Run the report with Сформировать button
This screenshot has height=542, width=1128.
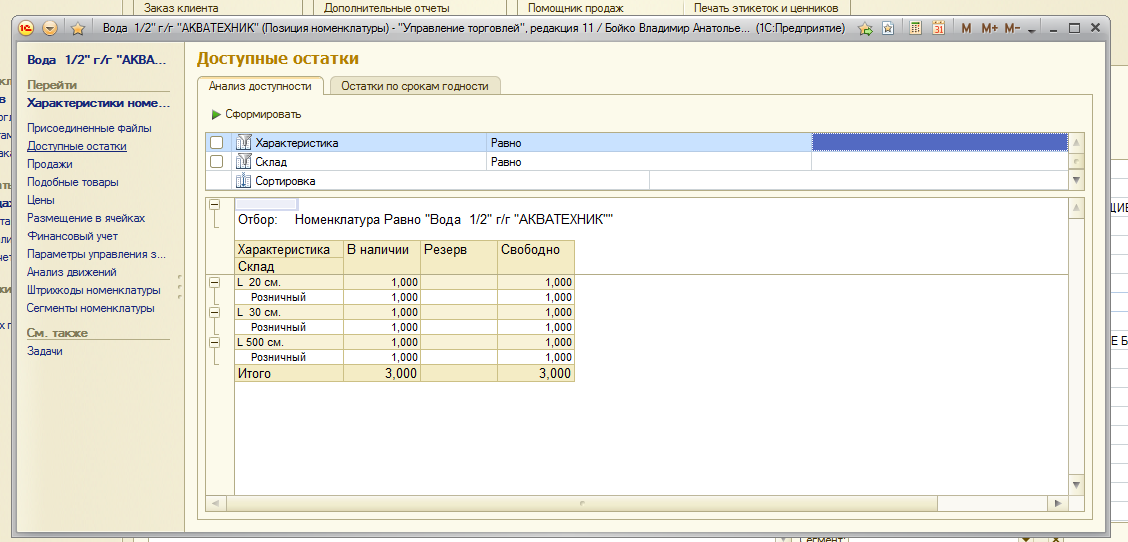tap(256, 114)
